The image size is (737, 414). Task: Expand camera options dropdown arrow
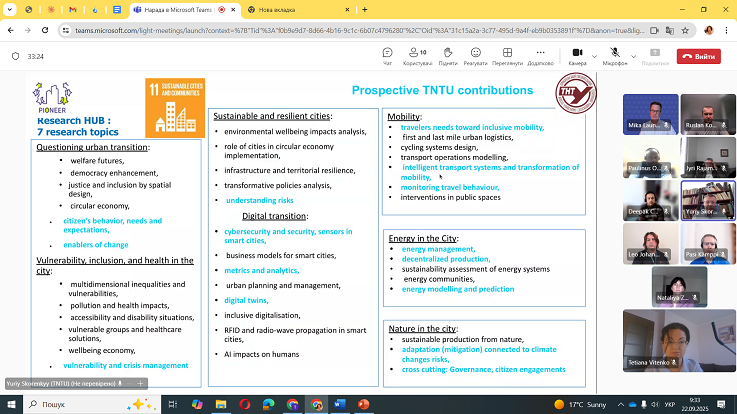594,55
